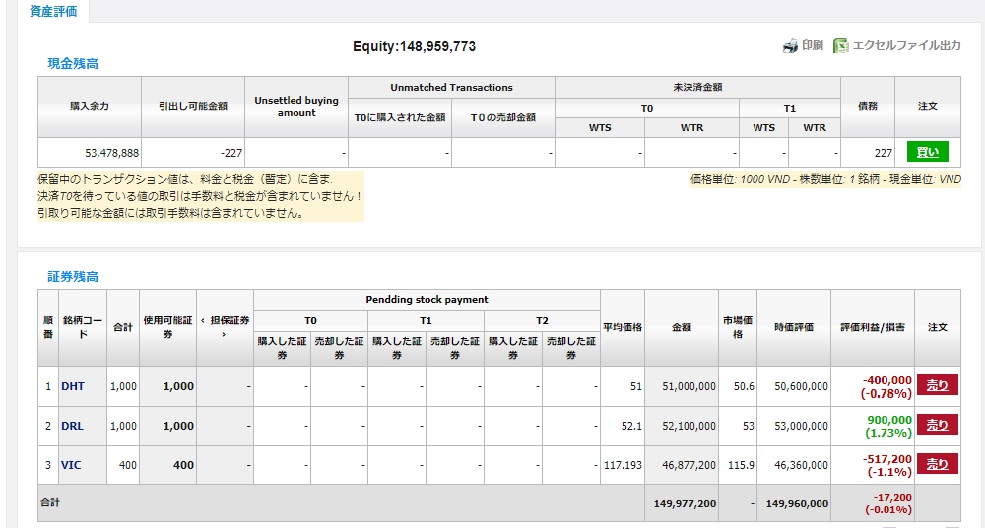The height and width of the screenshot is (528, 985).
Task: Click the 証券残高 section heading
Action: coord(73,276)
